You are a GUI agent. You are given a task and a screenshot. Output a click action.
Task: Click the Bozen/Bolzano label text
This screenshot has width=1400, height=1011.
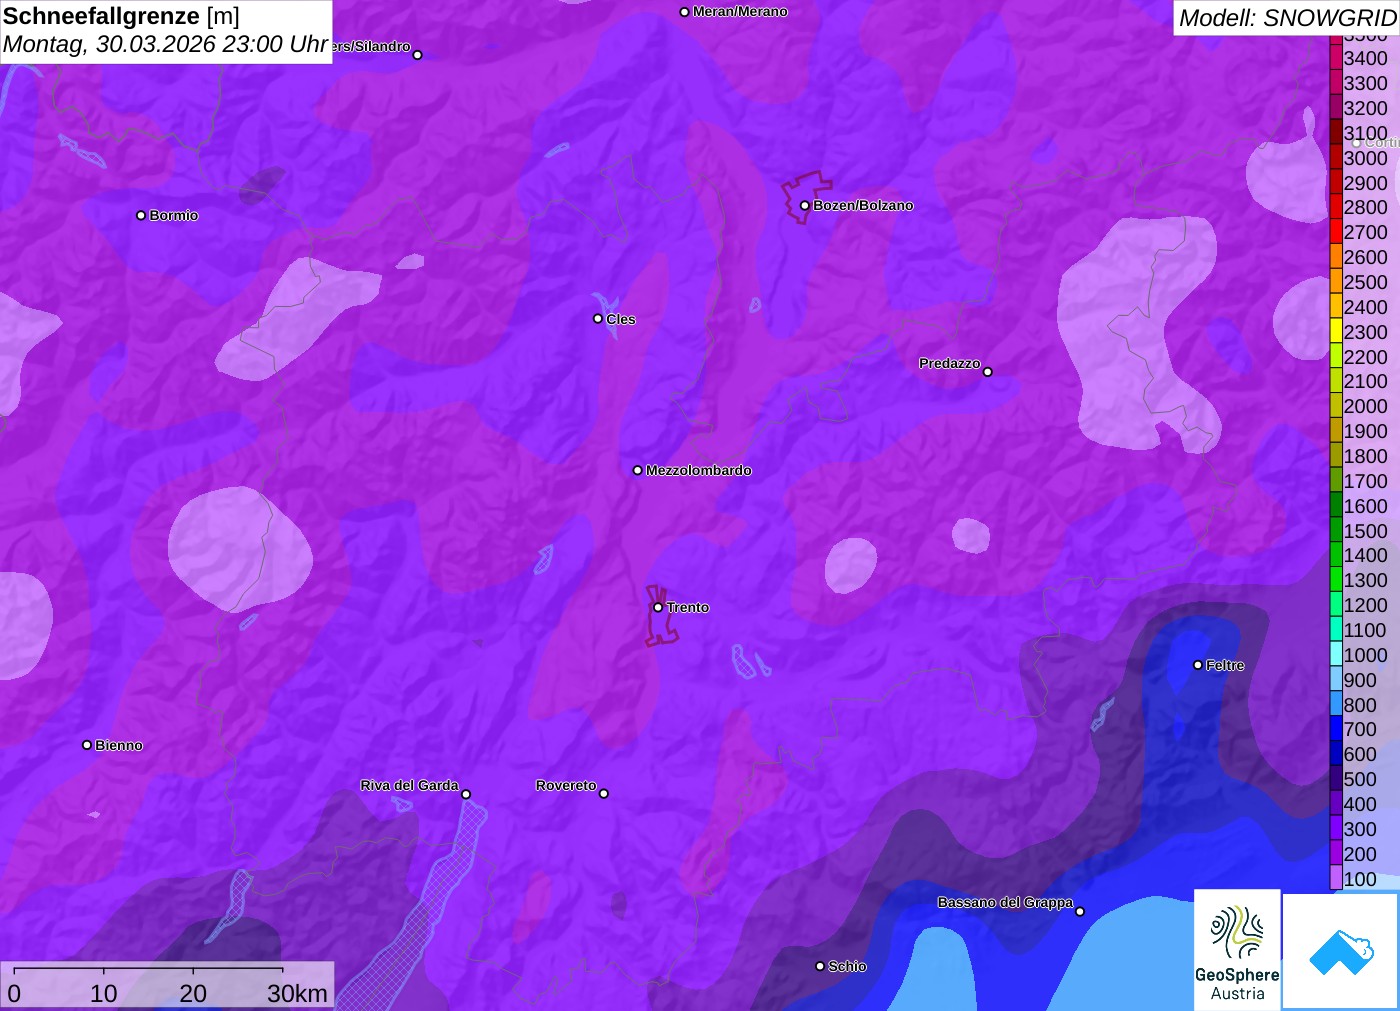[x=863, y=205]
